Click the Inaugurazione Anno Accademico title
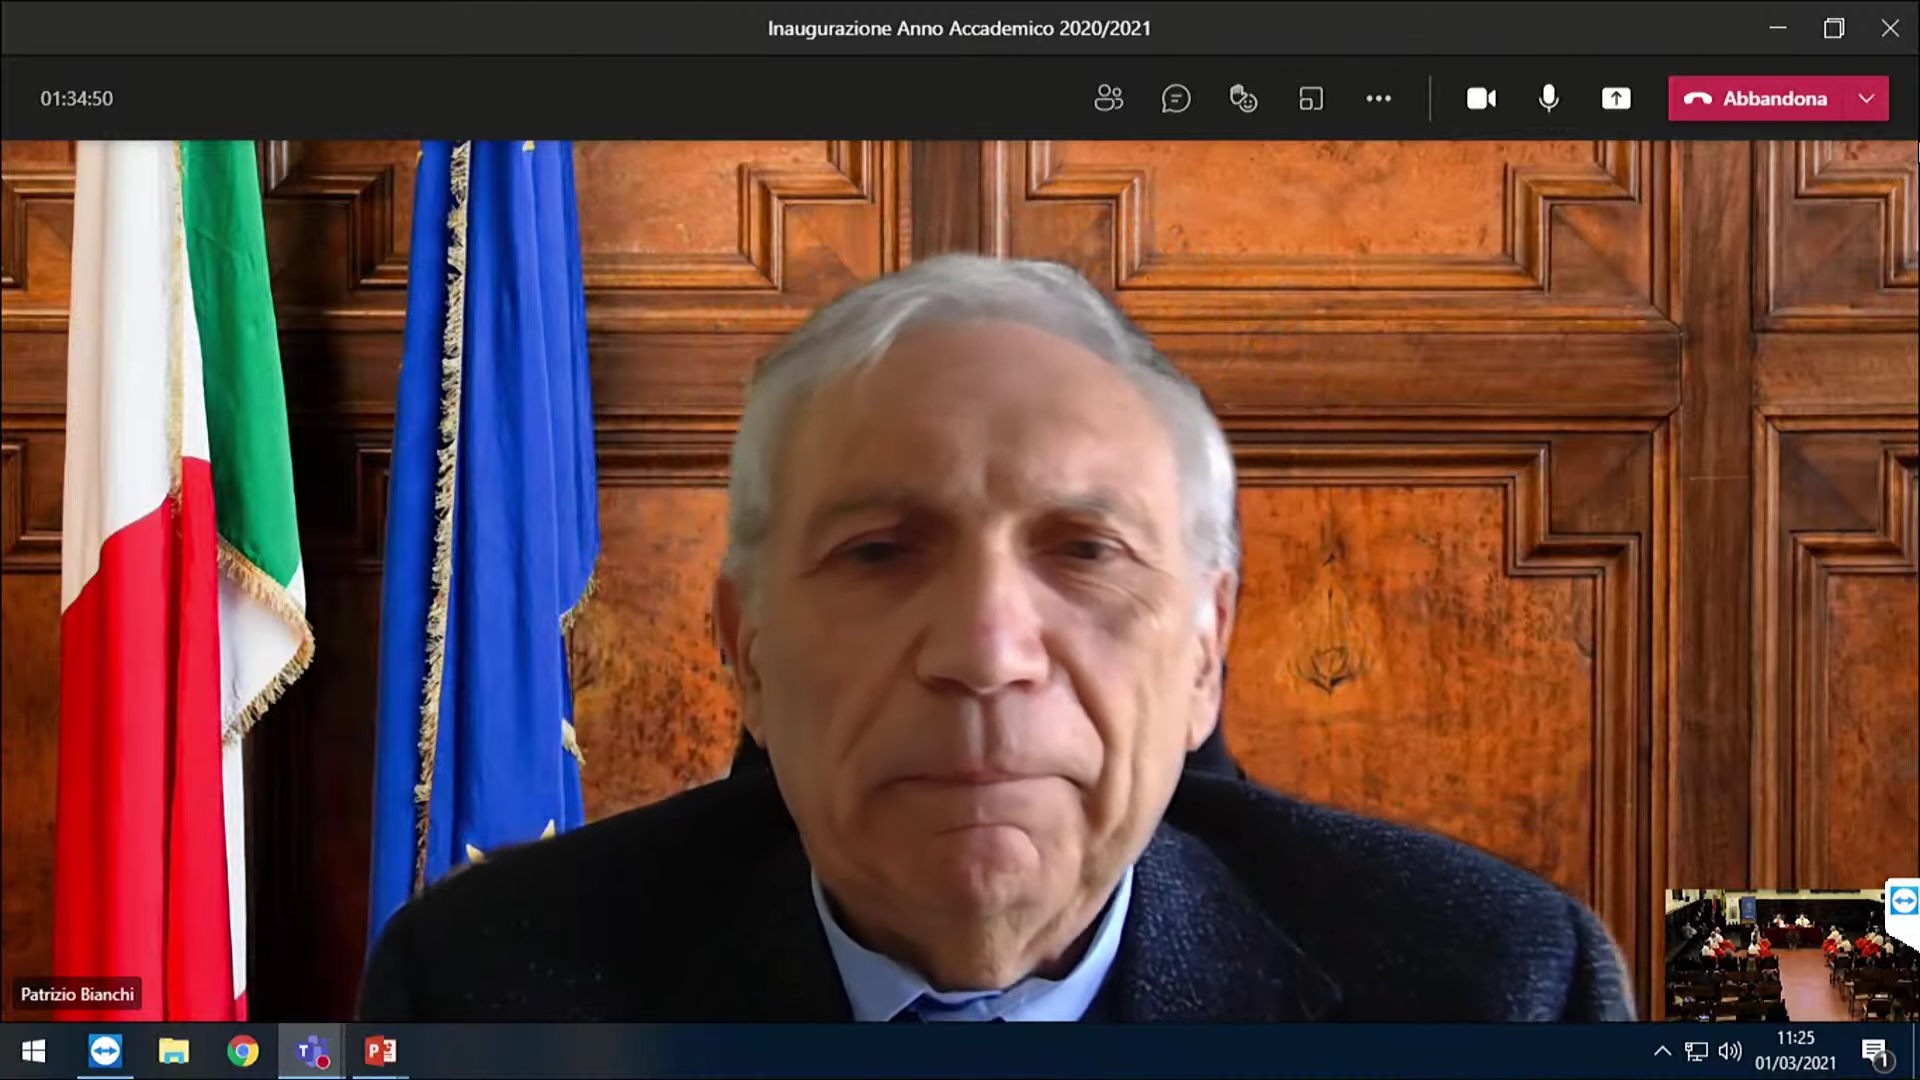The image size is (1920, 1080). pyautogui.click(x=959, y=28)
